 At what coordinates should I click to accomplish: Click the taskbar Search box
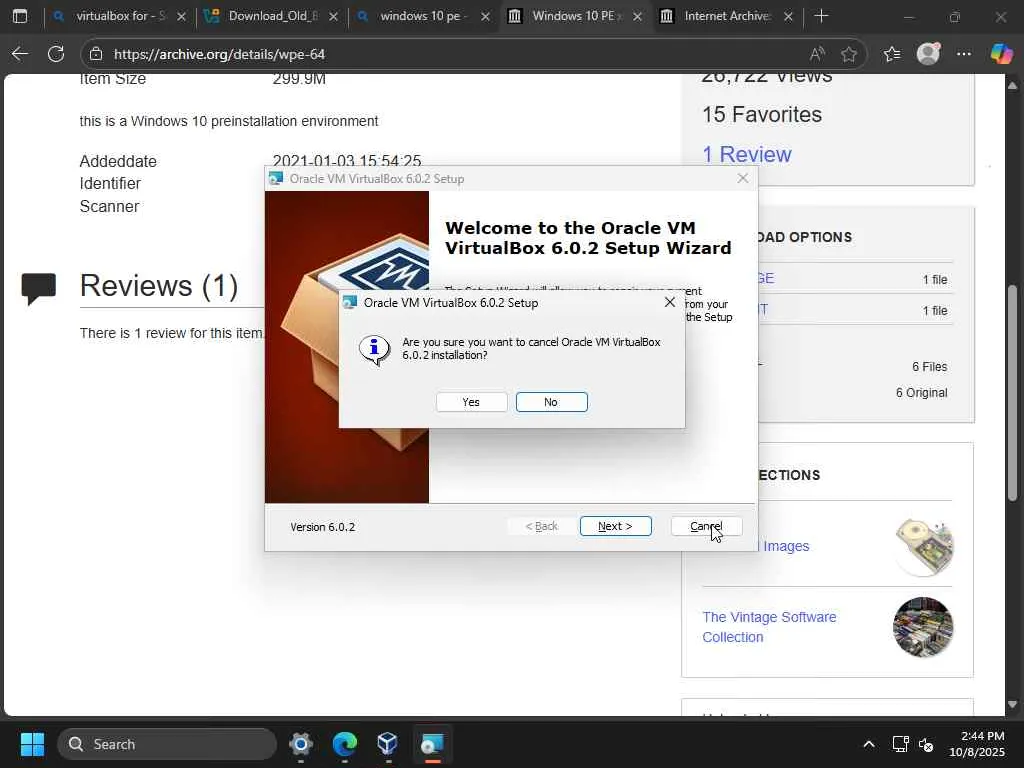[x=167, y=744]
